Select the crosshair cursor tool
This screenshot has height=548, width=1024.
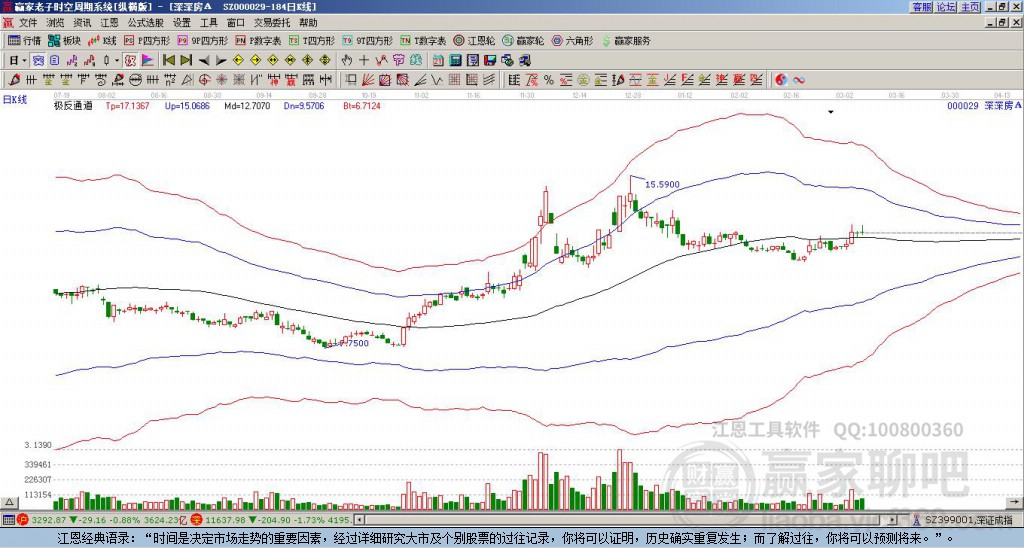(364, 61)
